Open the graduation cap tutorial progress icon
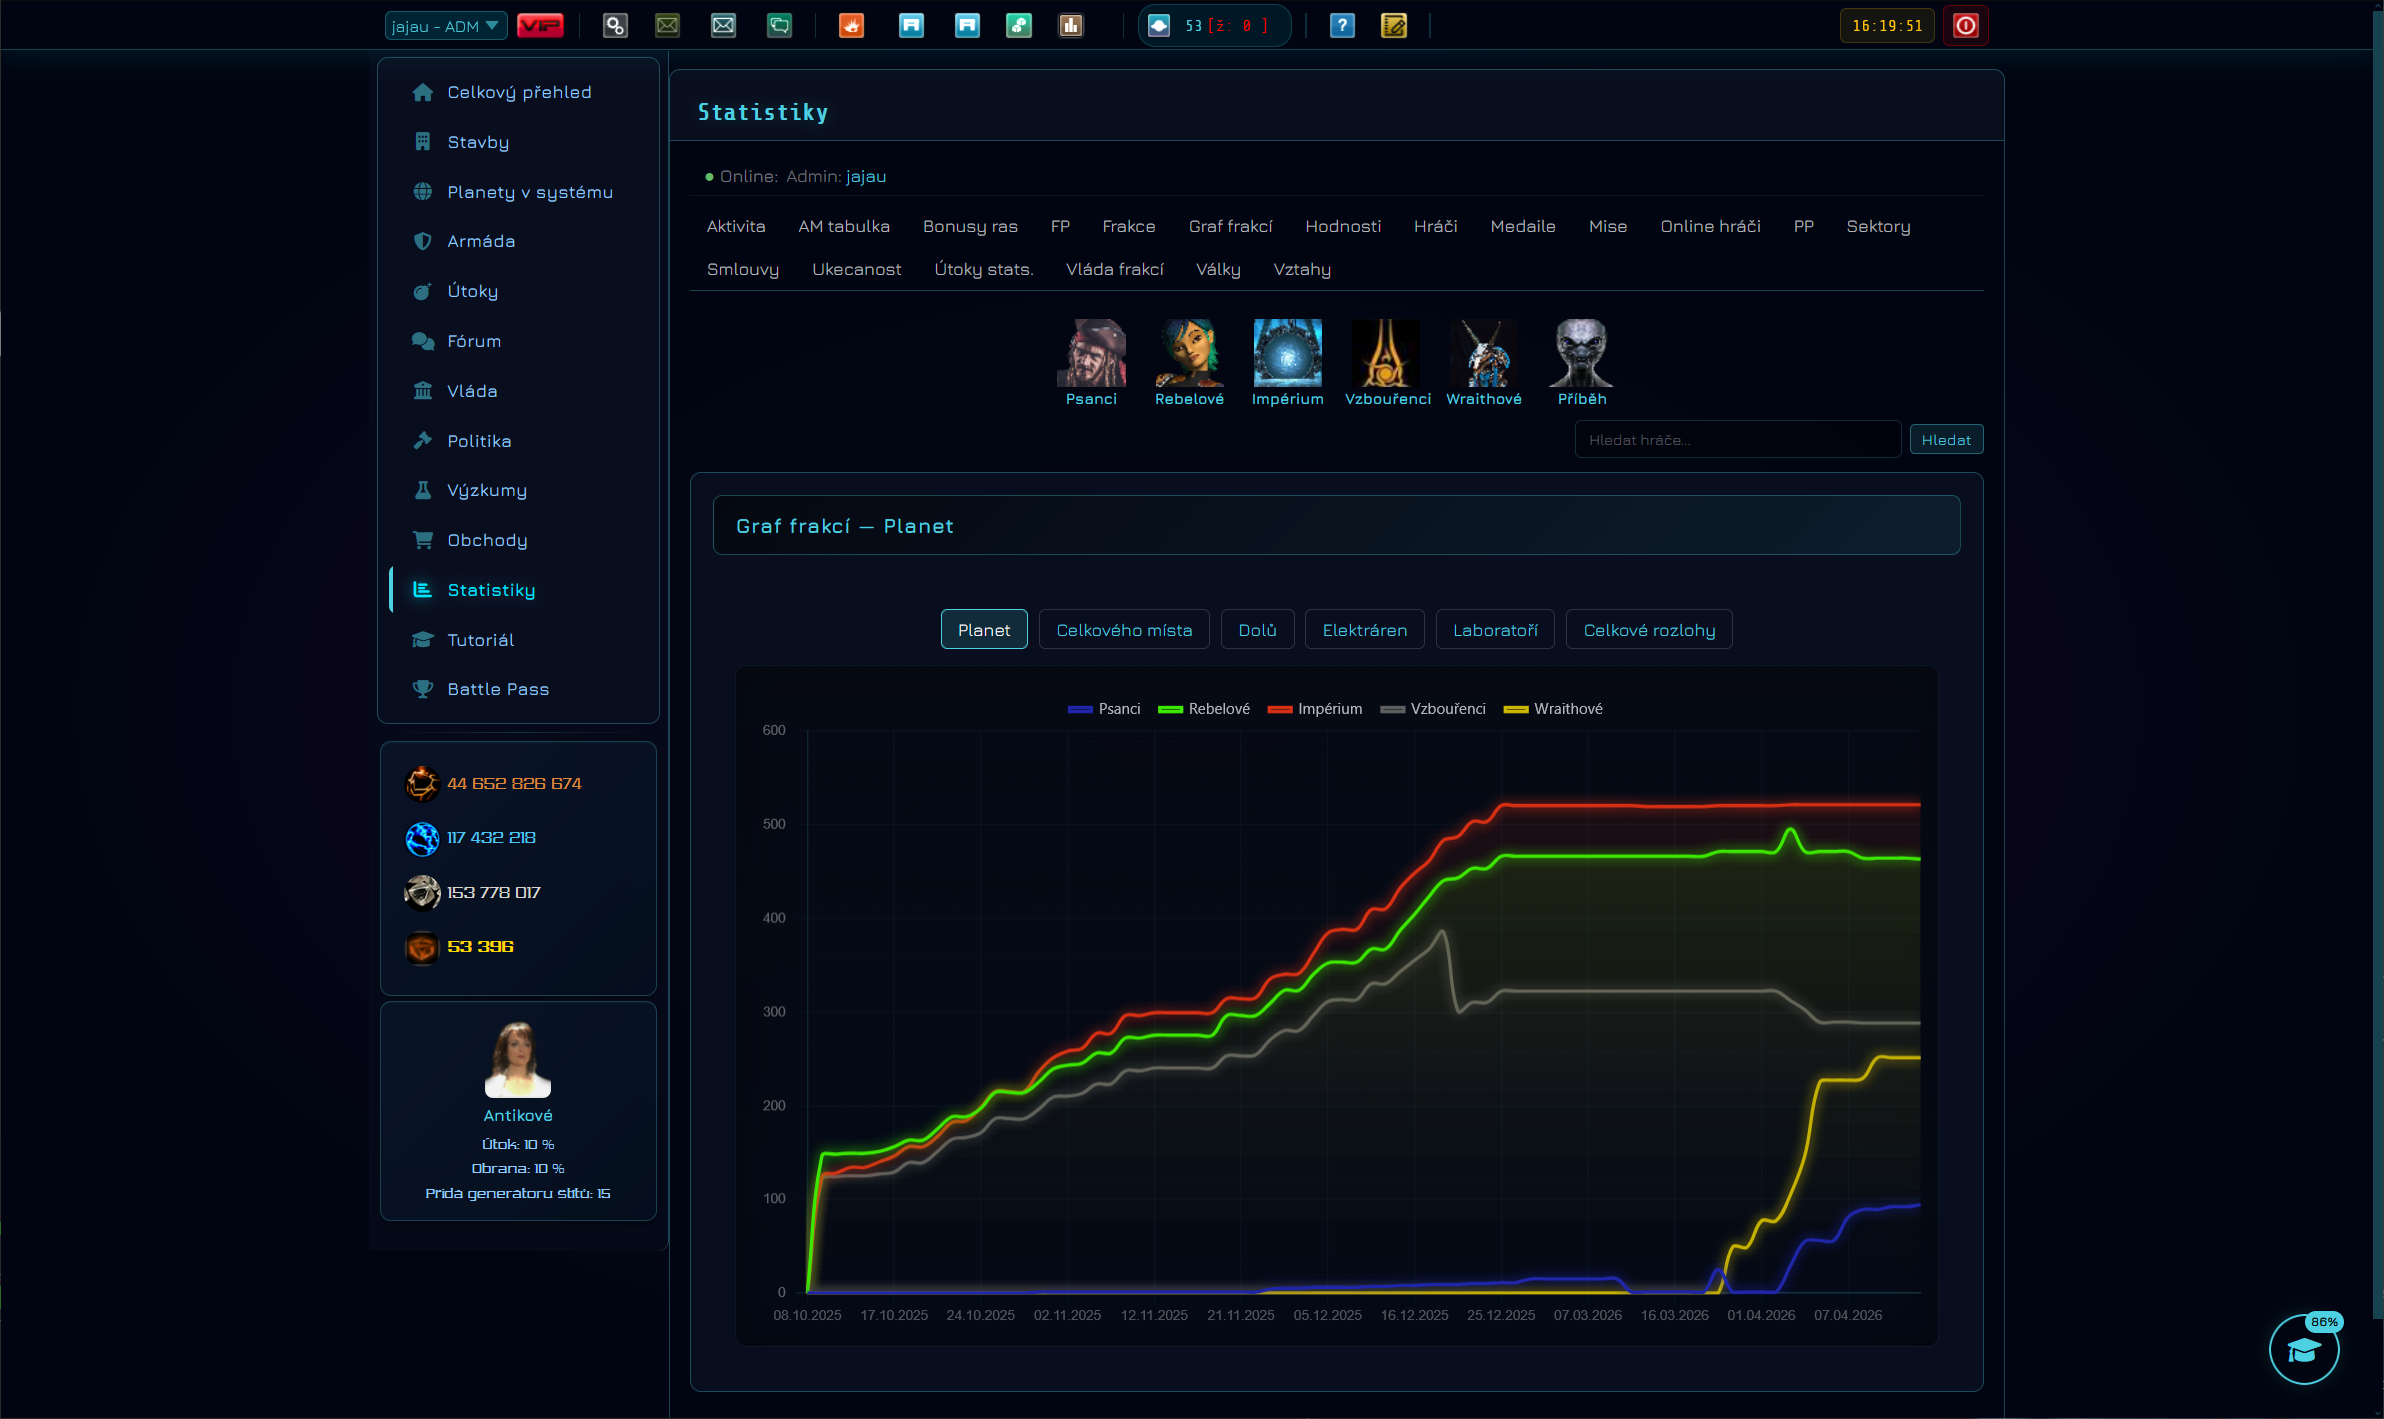Screen dimensions: 2384x1419 [2304, 1350]
